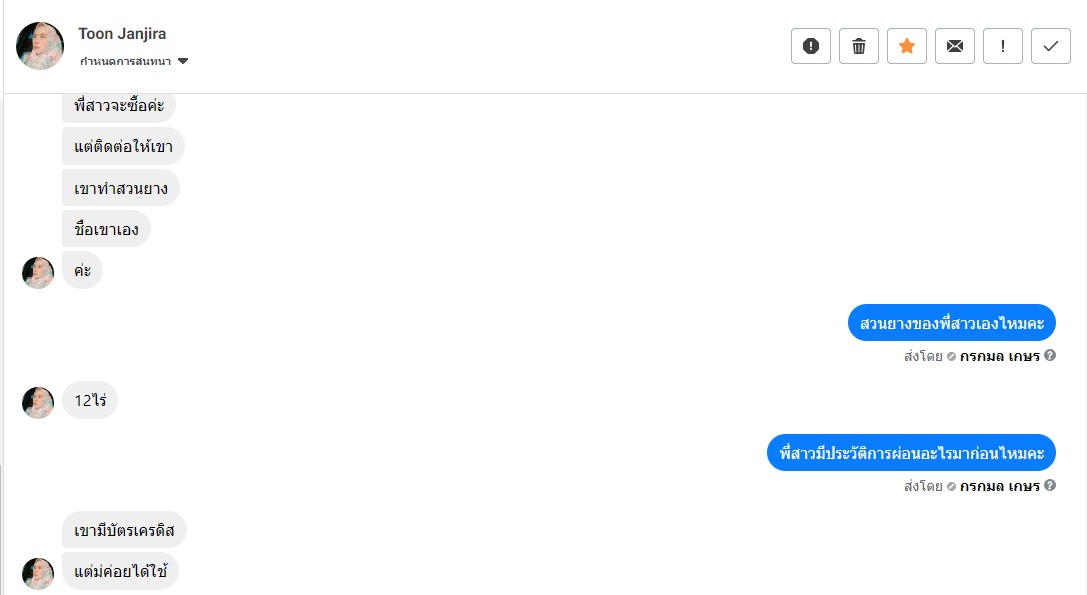Select the 12ไร่ message bubble

[x=90, y=402]
